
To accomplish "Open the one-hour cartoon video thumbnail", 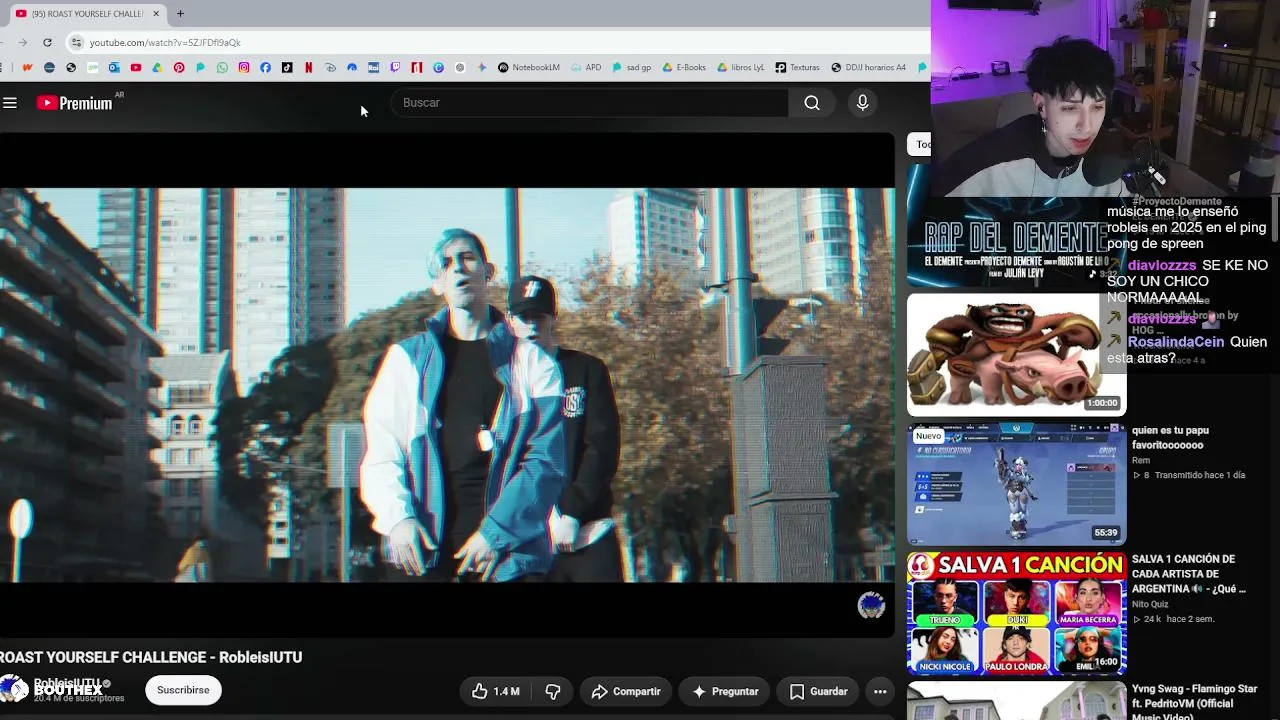I will pyautogui.click(x=1016, y=355).
